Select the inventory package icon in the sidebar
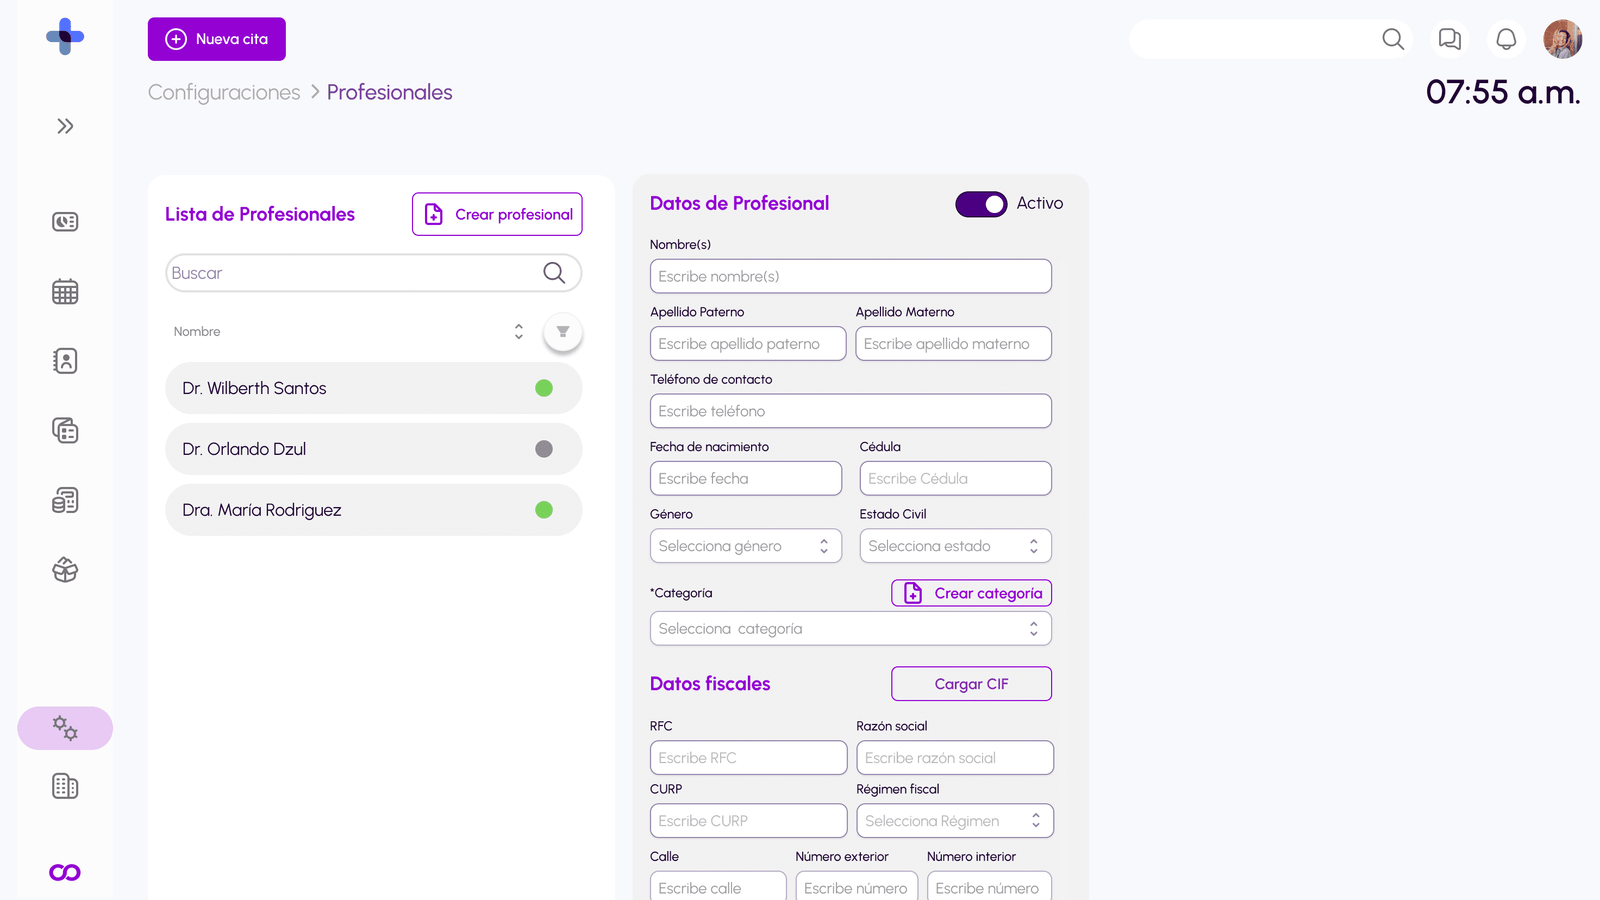 [64, 570]
